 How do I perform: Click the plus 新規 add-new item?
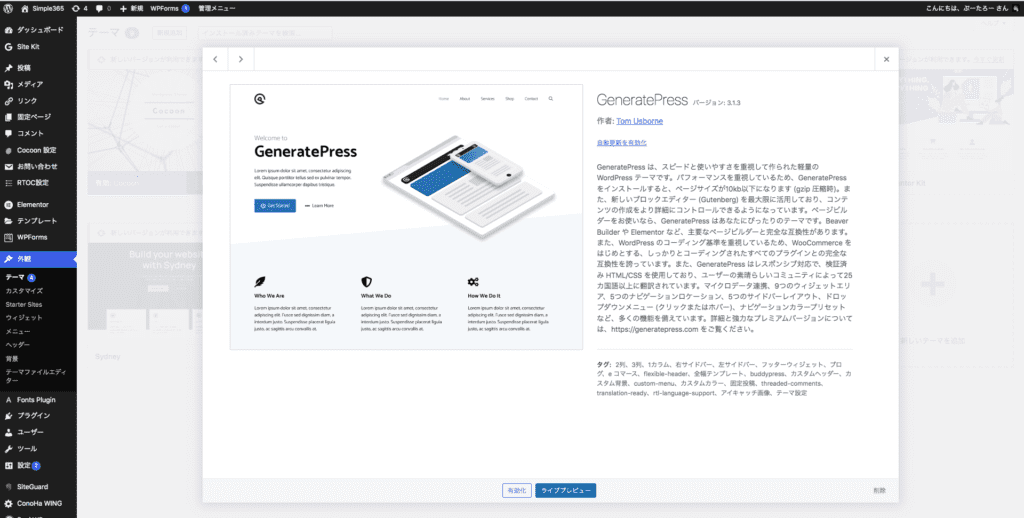[132, 8]
